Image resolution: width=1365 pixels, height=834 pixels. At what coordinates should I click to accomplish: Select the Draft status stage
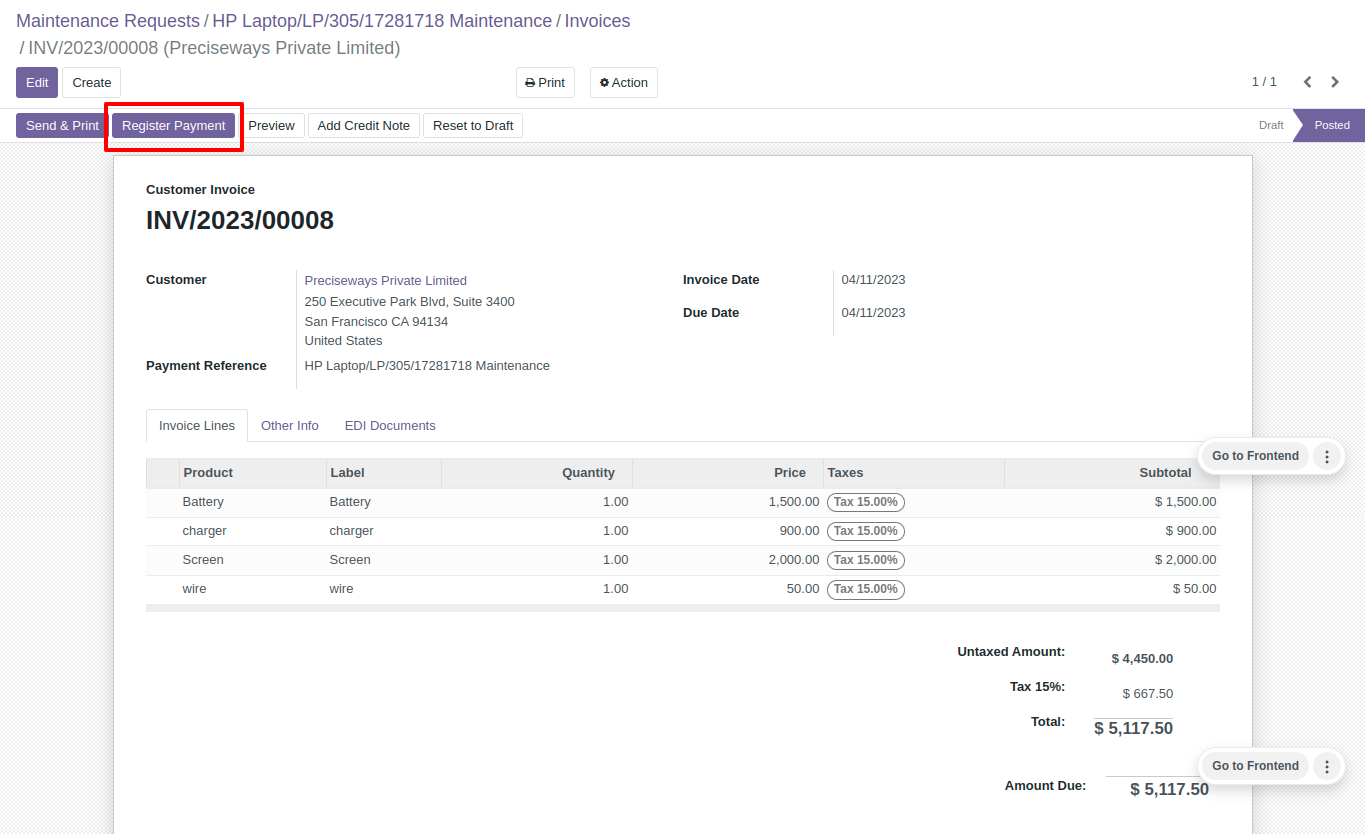pyautogui.click(x=1271, y=126)
